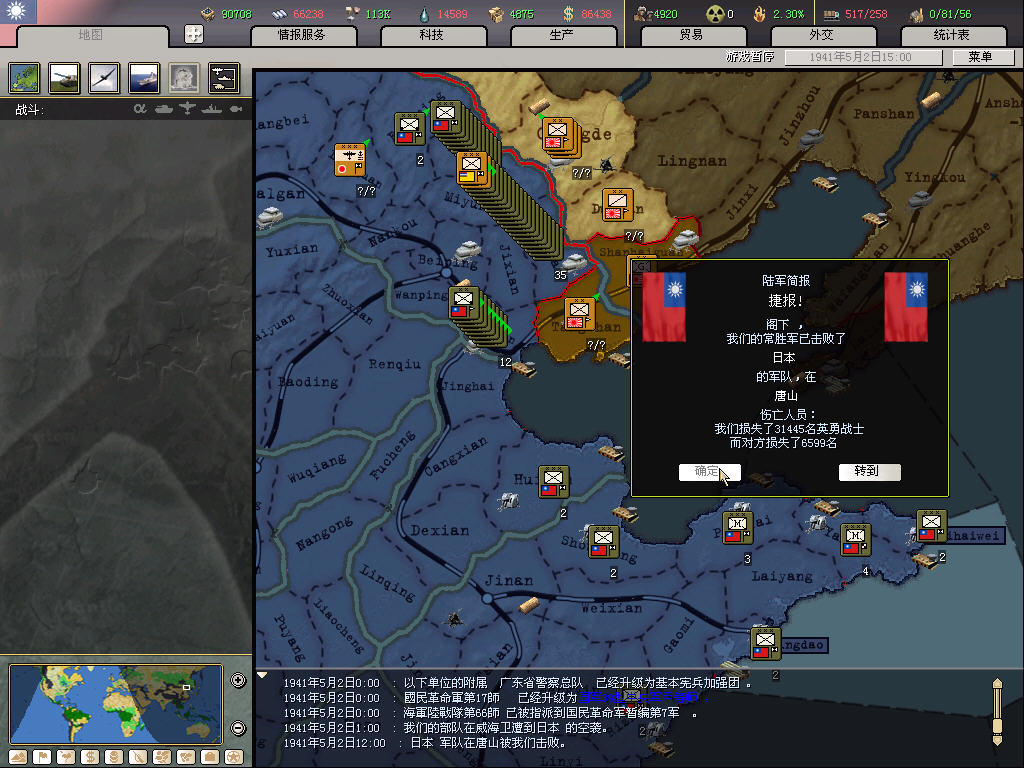Open the 菜单 menu button
Viewport: 1024px width, 768px height.
click(978, 57)
